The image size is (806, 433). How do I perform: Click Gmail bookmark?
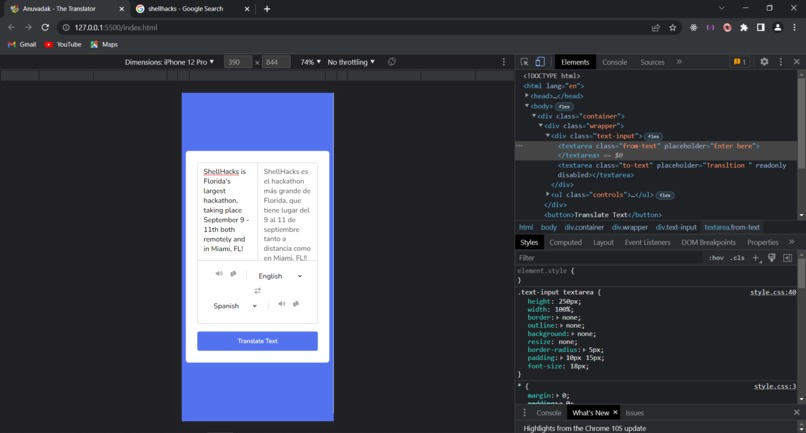pyautogui.click(x=22, y=45)
